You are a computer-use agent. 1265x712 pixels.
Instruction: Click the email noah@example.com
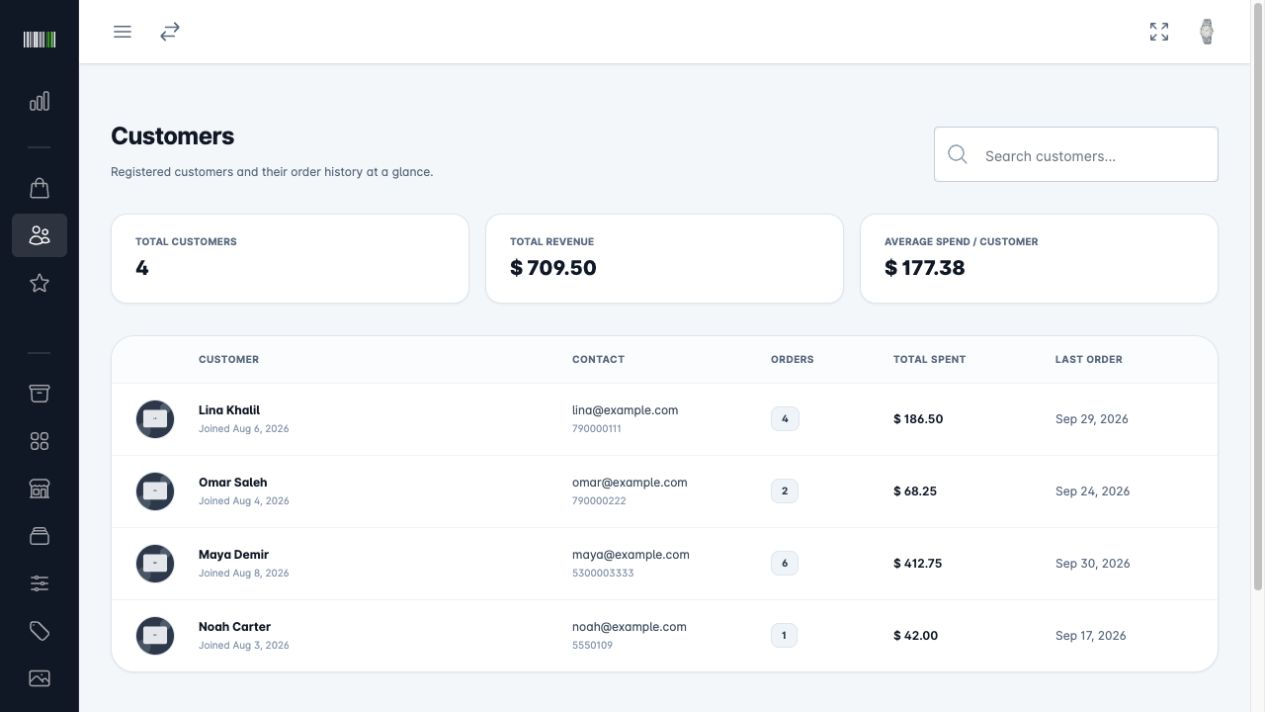[629, 627]
